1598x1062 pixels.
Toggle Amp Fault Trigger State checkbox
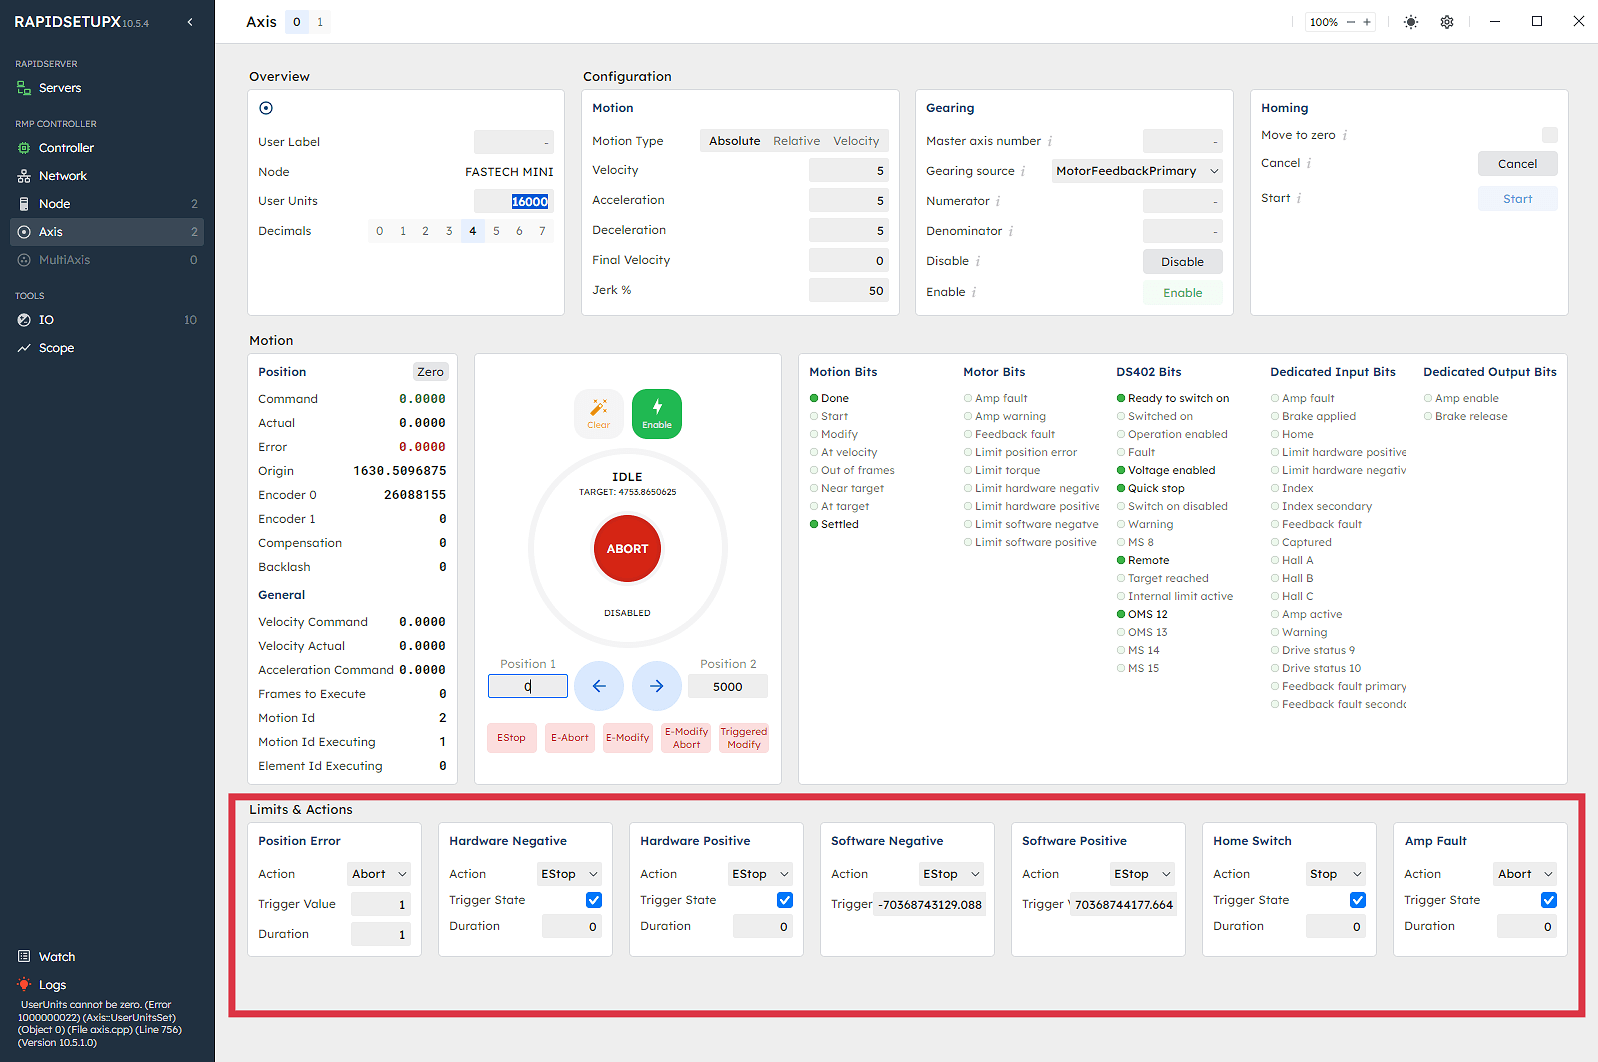click(1549, 900)
